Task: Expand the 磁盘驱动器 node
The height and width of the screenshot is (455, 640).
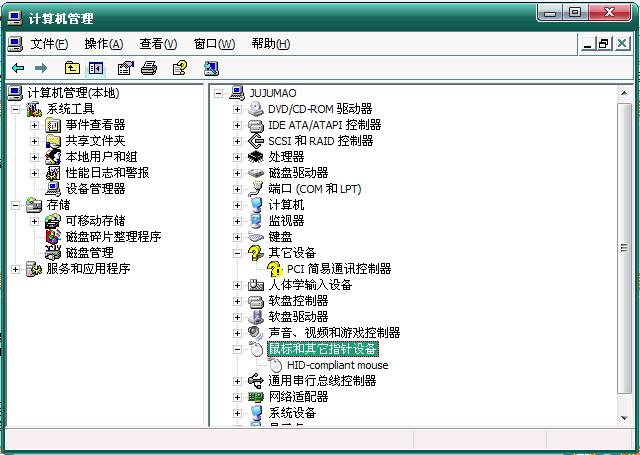Action: pos(237,173)
